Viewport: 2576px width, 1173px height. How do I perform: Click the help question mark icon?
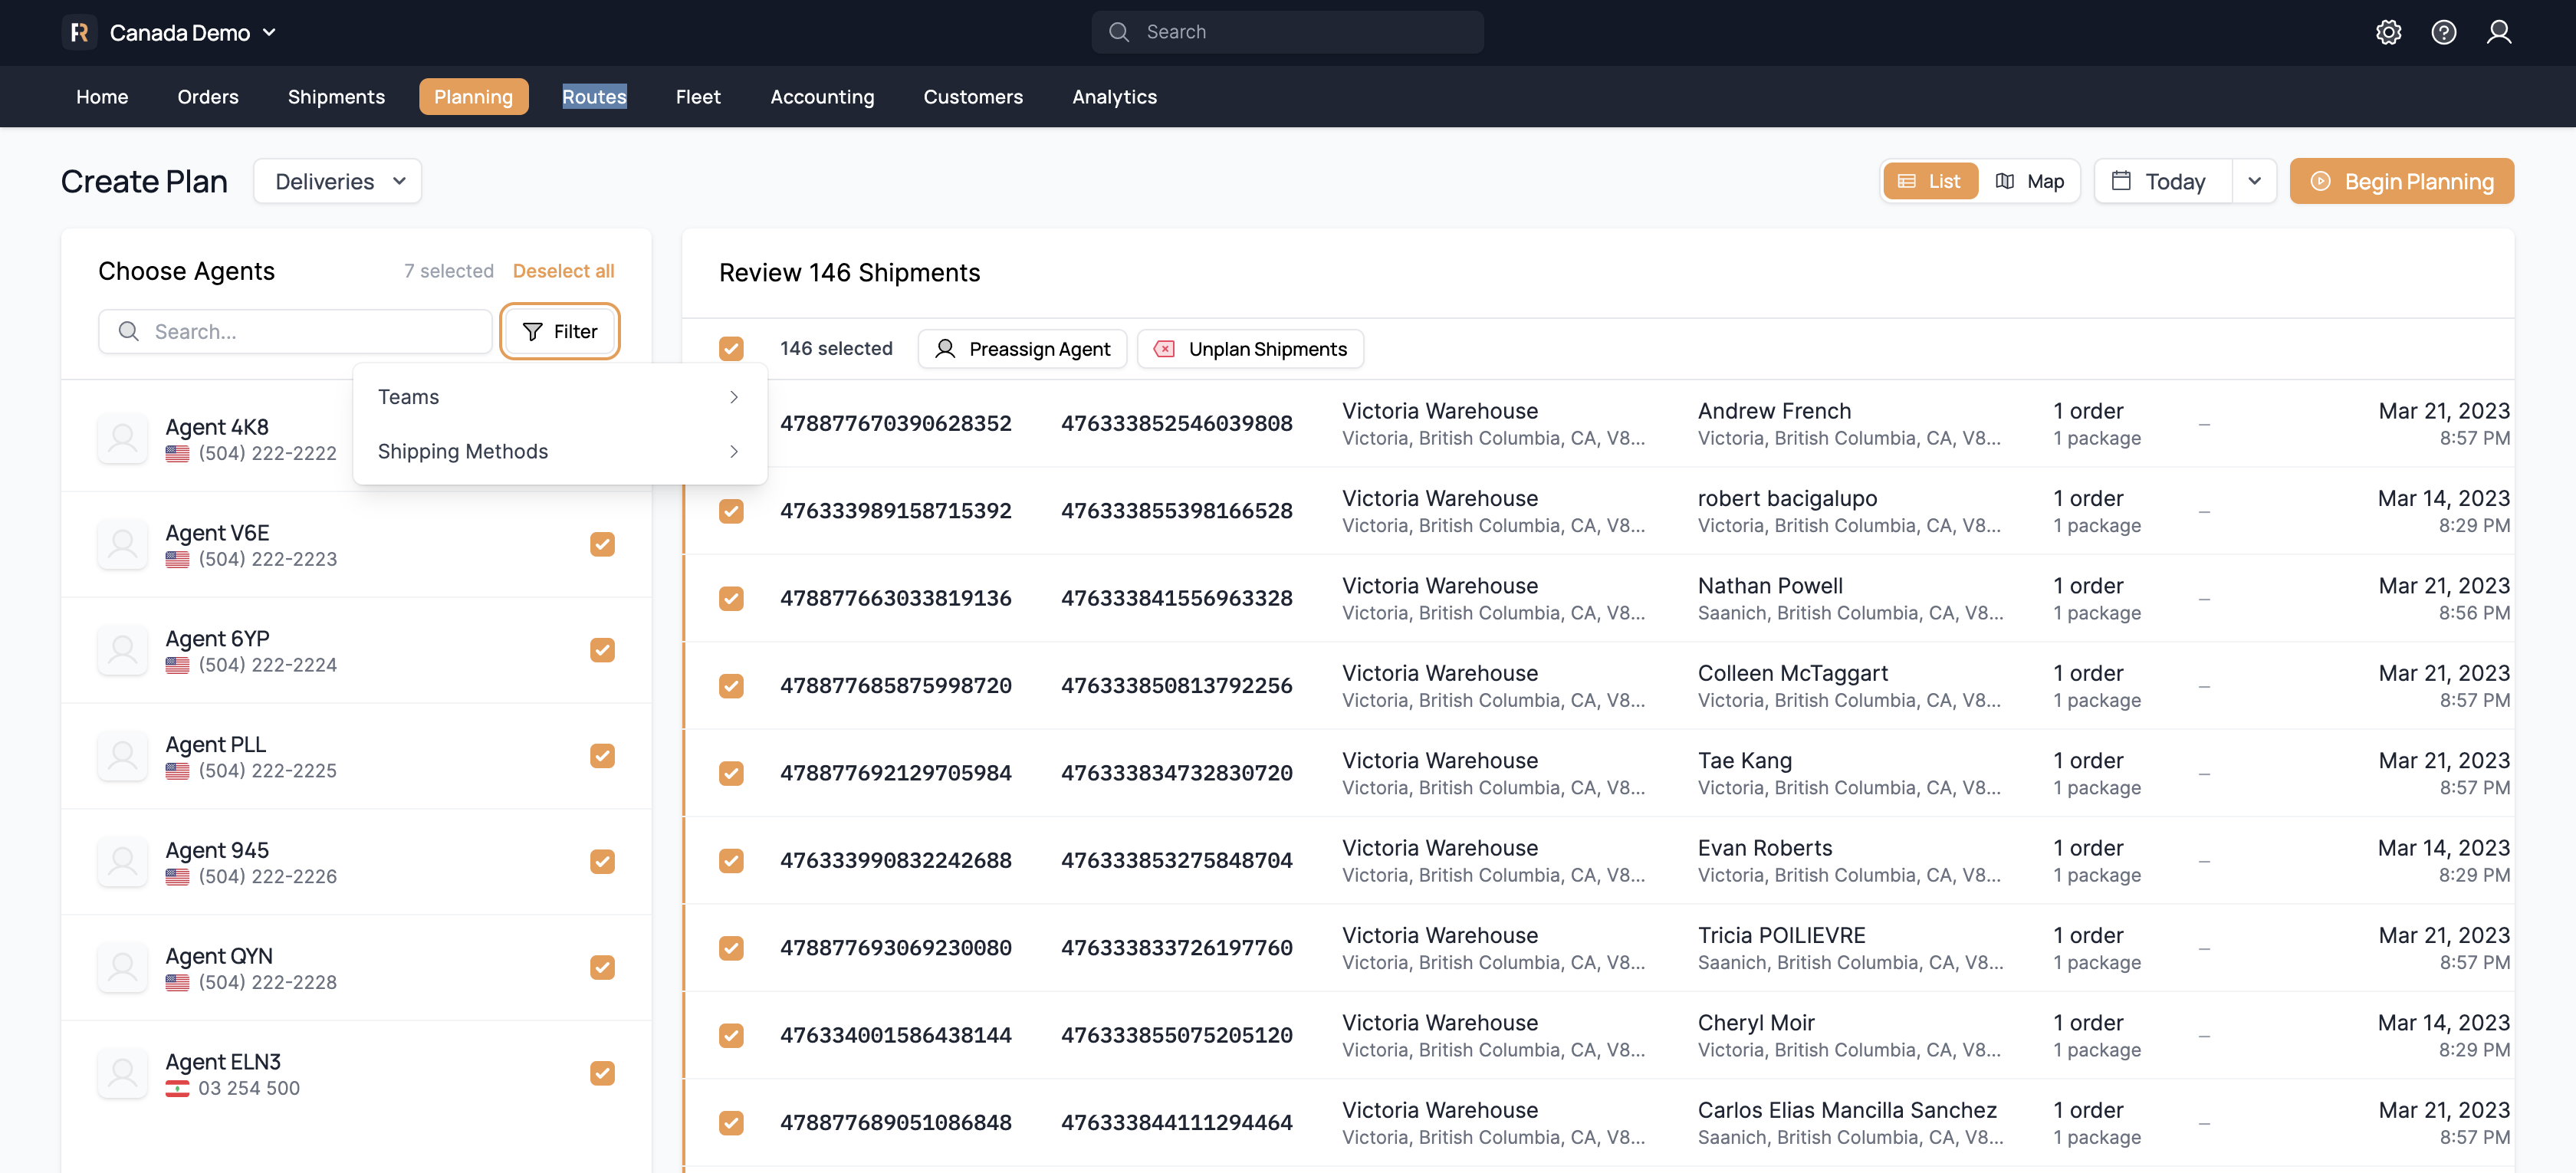[x=2443, y=32]
